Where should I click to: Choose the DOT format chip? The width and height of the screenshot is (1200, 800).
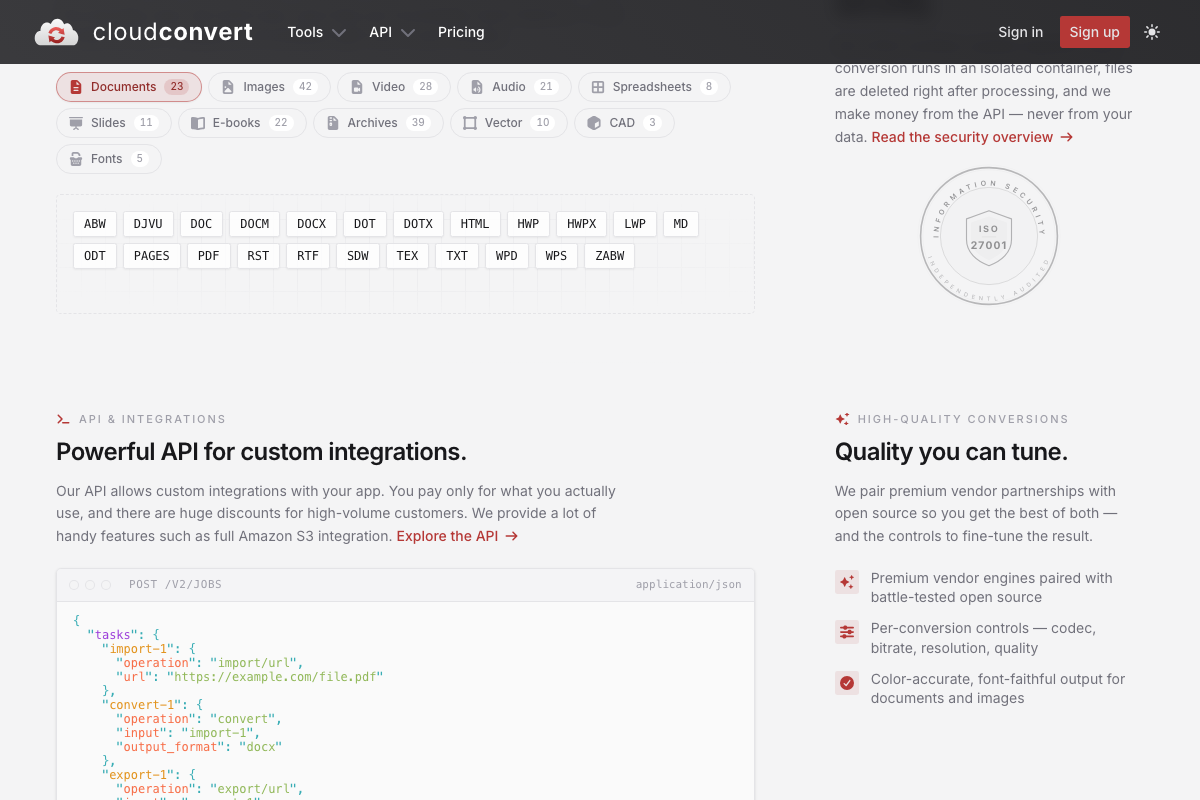click(365, 224)
